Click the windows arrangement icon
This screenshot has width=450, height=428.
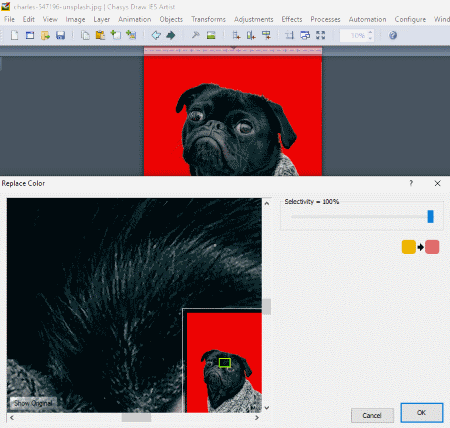click(305, 35)
